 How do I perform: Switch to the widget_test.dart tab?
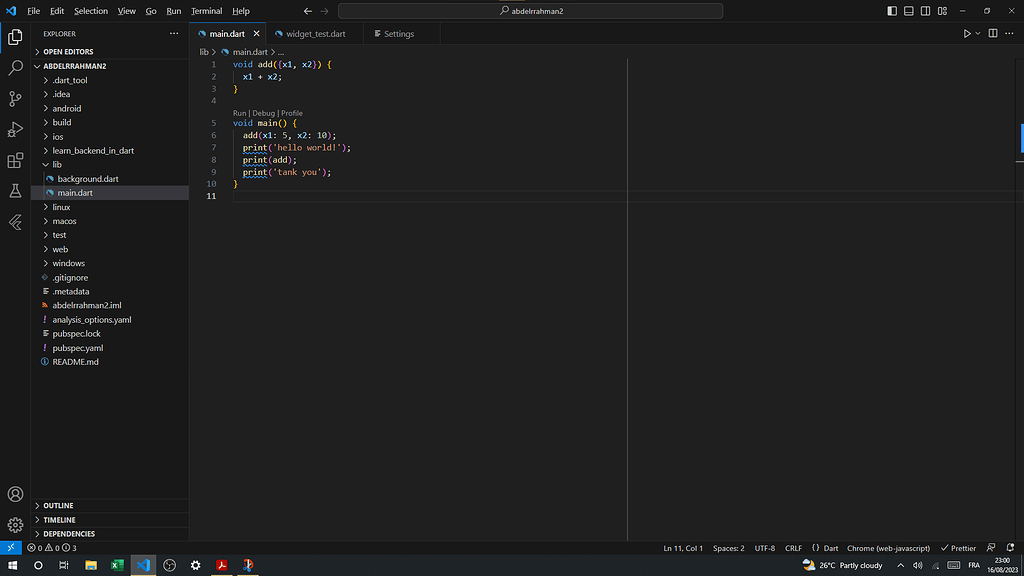pyautogui.click(x=315, y=34)
